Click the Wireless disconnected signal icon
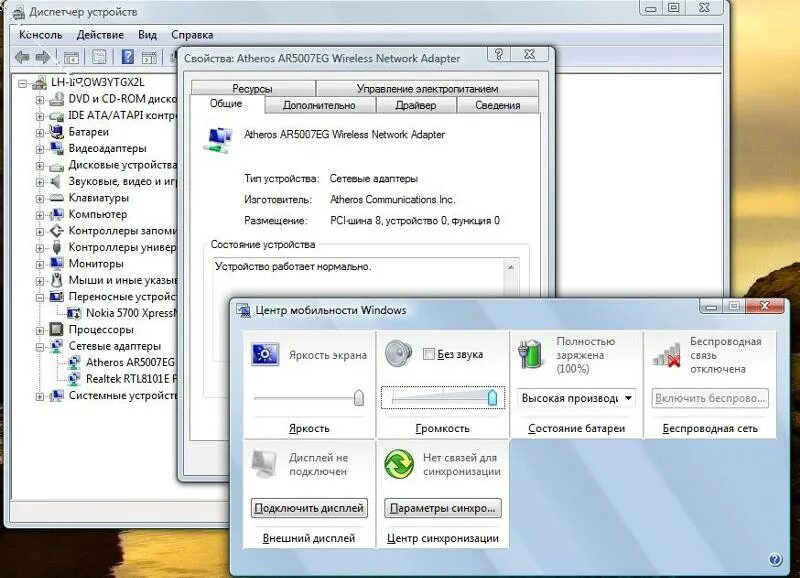Viewport: 800px width, 578px height. (667, 355)
